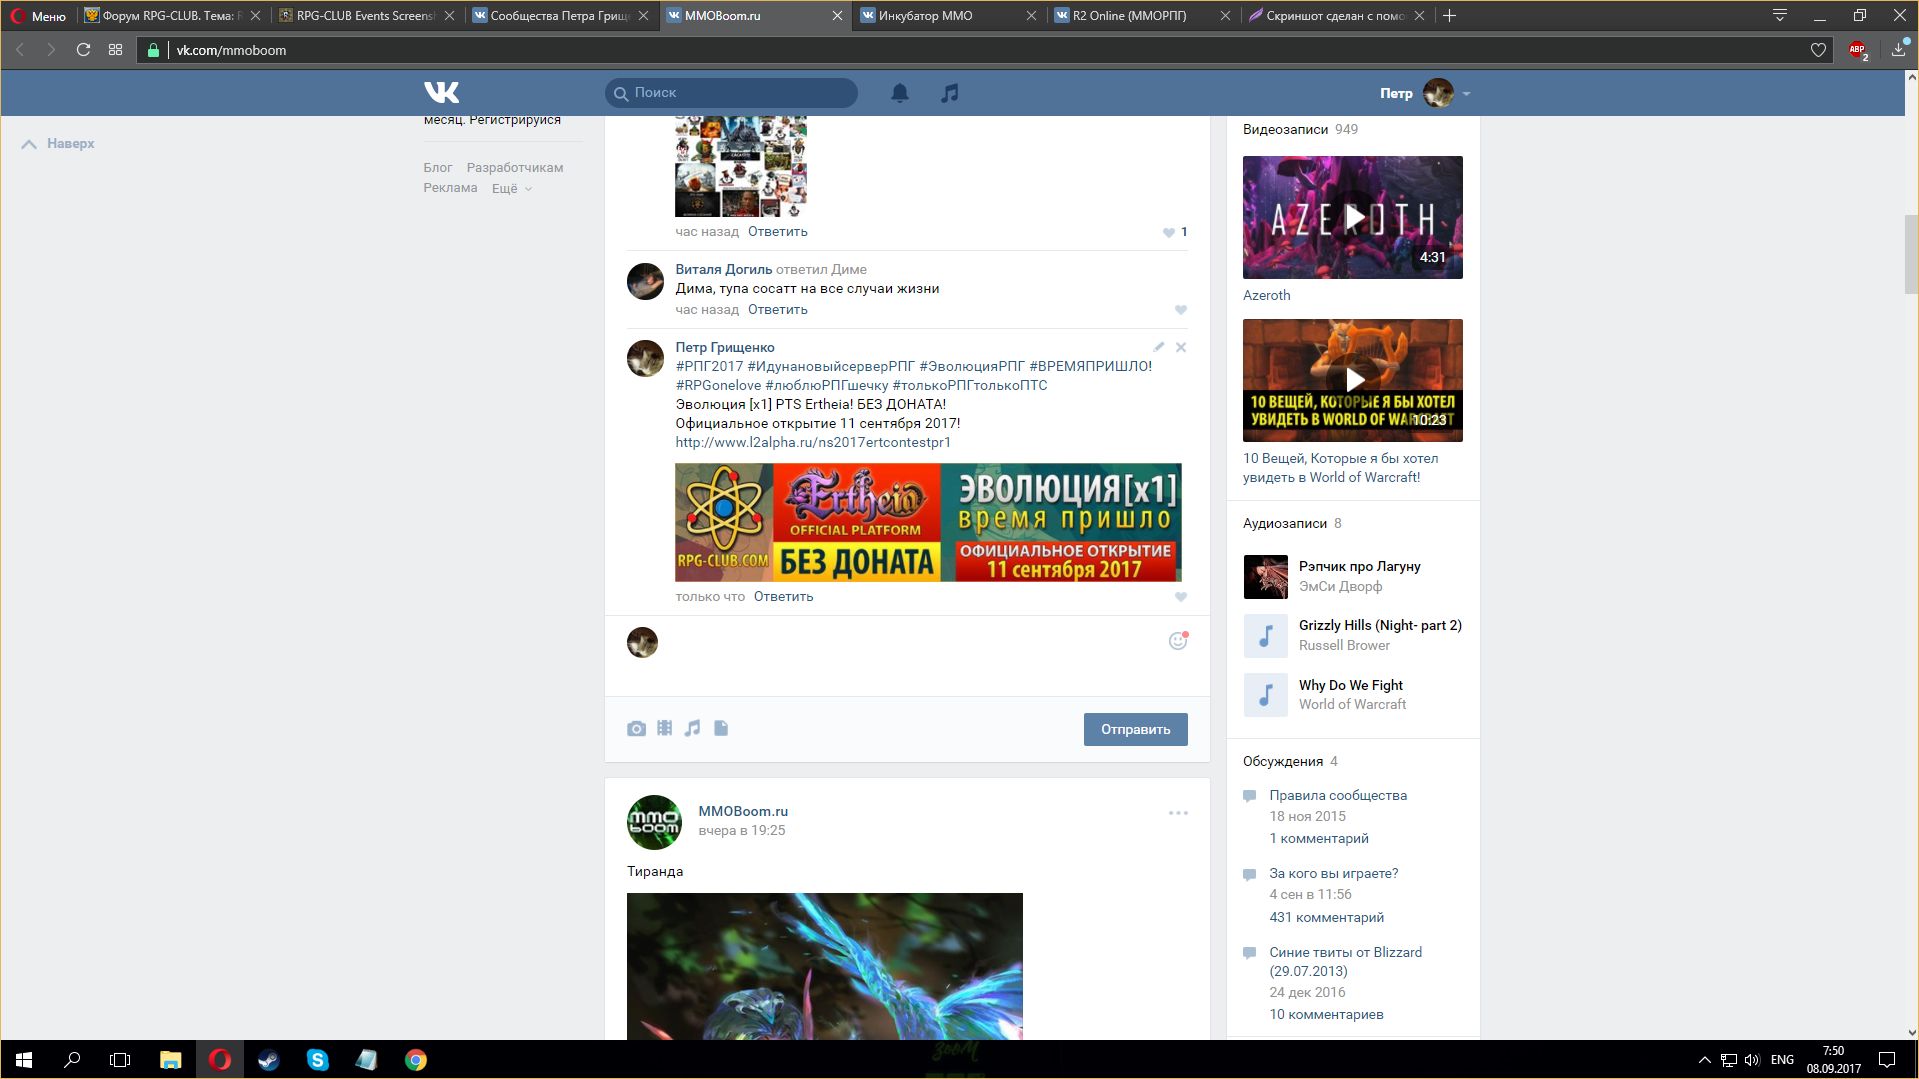Open MMOBoom.ru community avatar on post
1919x1079 pixels.
(x=654, y=822)
